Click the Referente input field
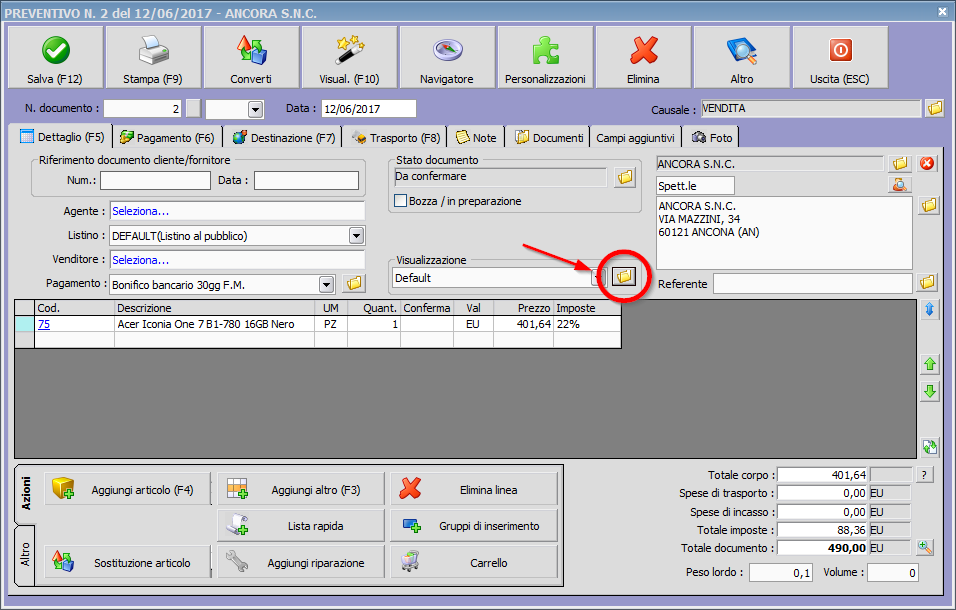 812,284
